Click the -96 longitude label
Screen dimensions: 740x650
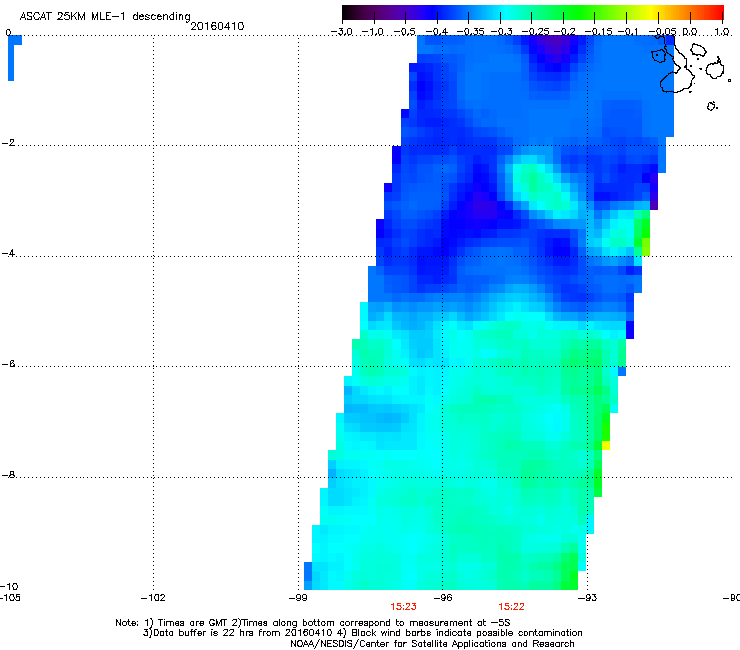point(443,598)
